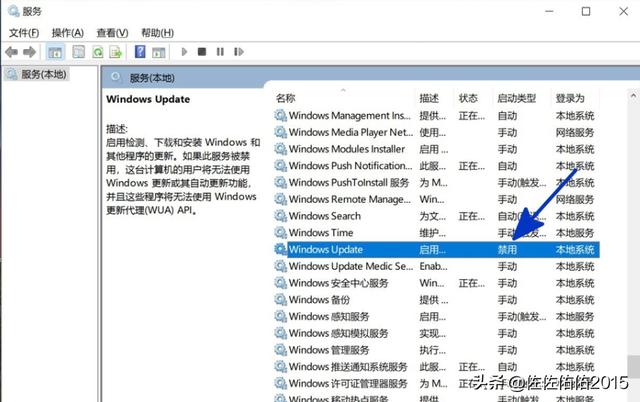
Task: Open the 文件(F) menu
Action: click(24, 33)
